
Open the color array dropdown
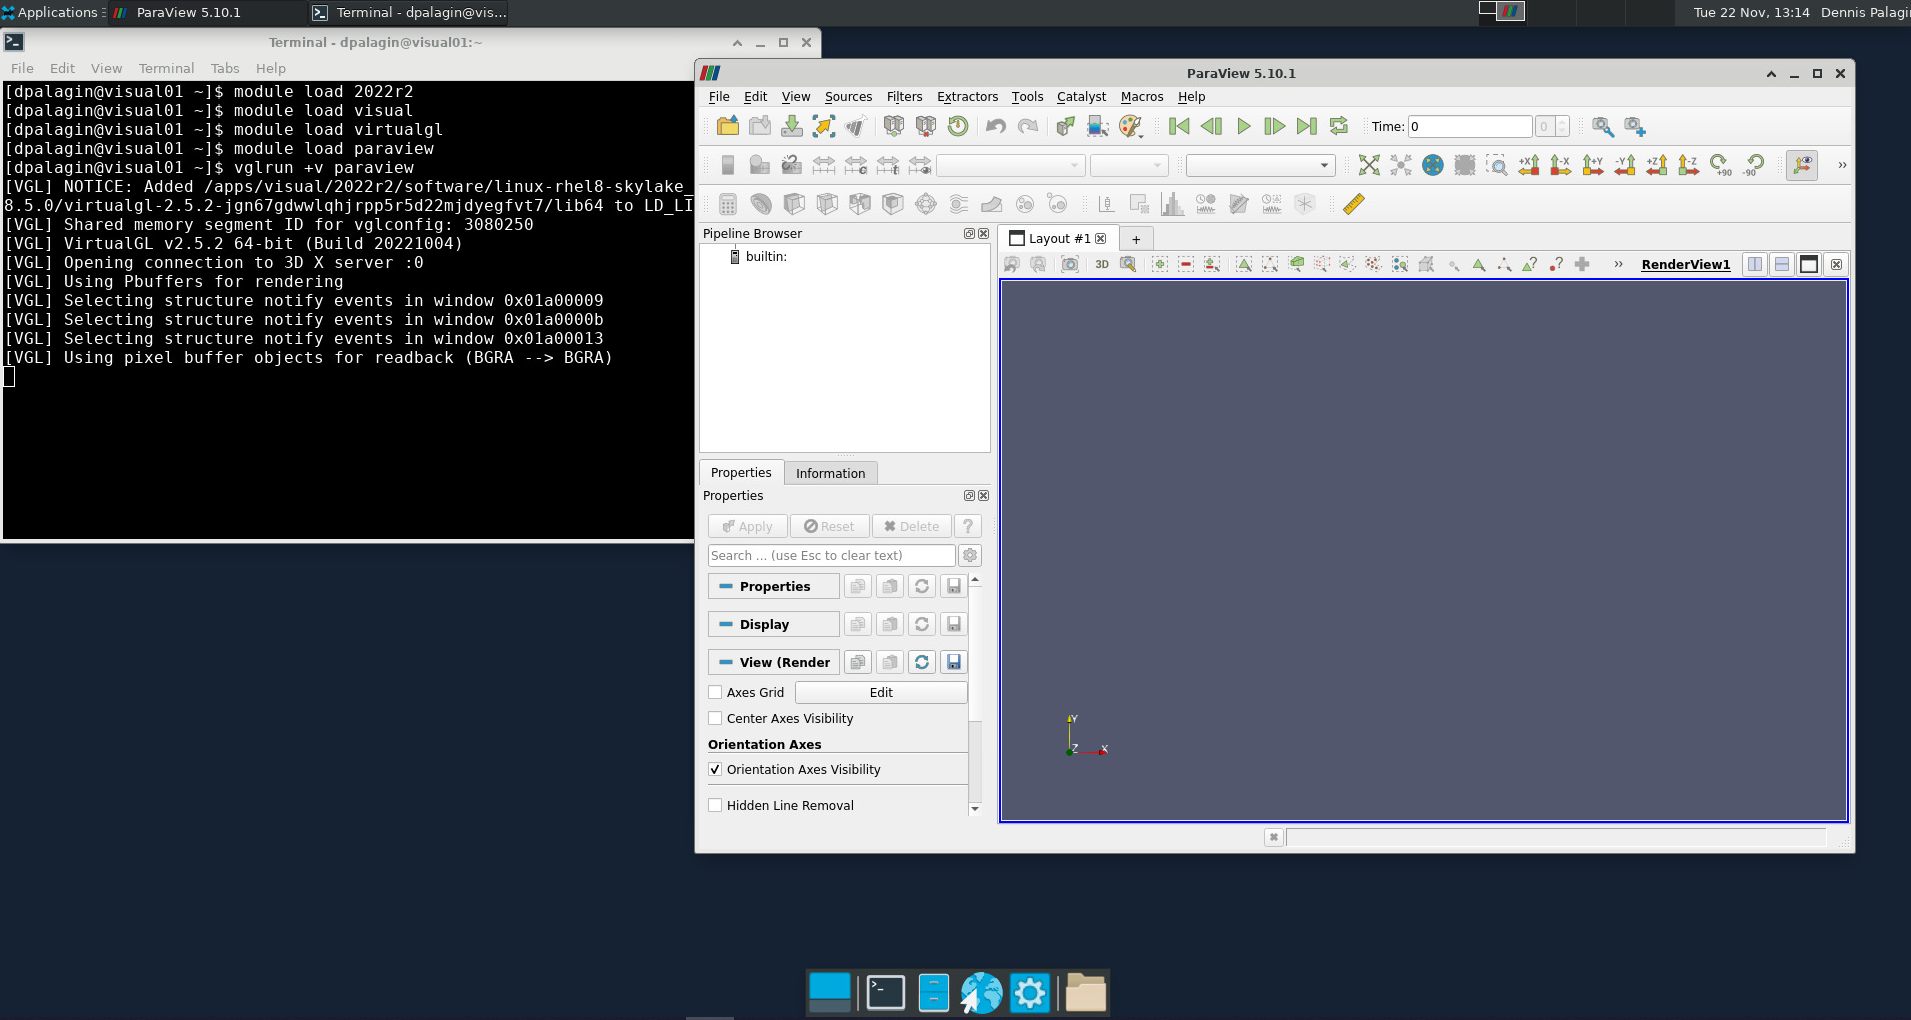[1010, 165]
